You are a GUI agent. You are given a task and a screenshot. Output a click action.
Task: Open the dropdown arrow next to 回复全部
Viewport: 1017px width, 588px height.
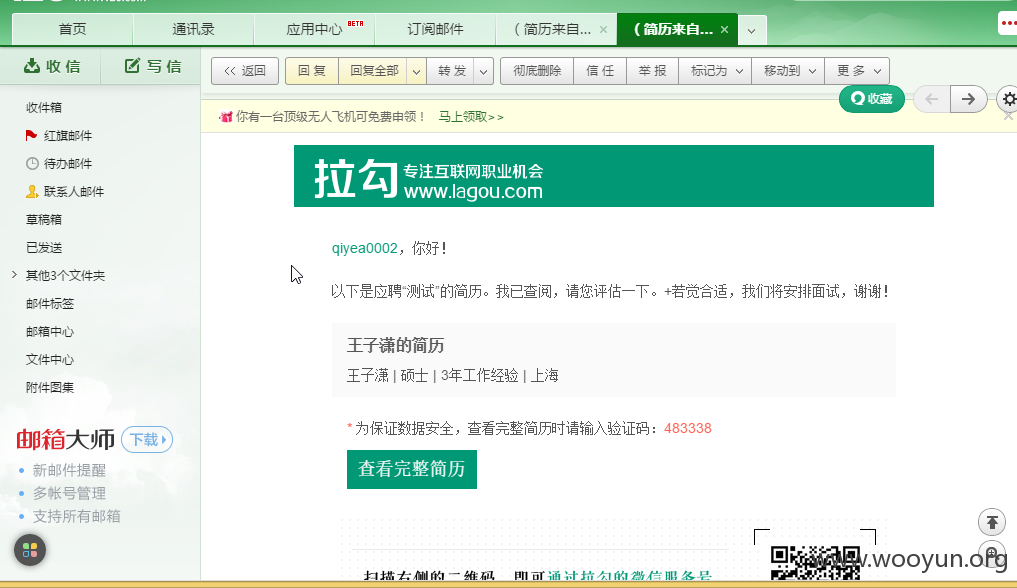tap(416, 71)
